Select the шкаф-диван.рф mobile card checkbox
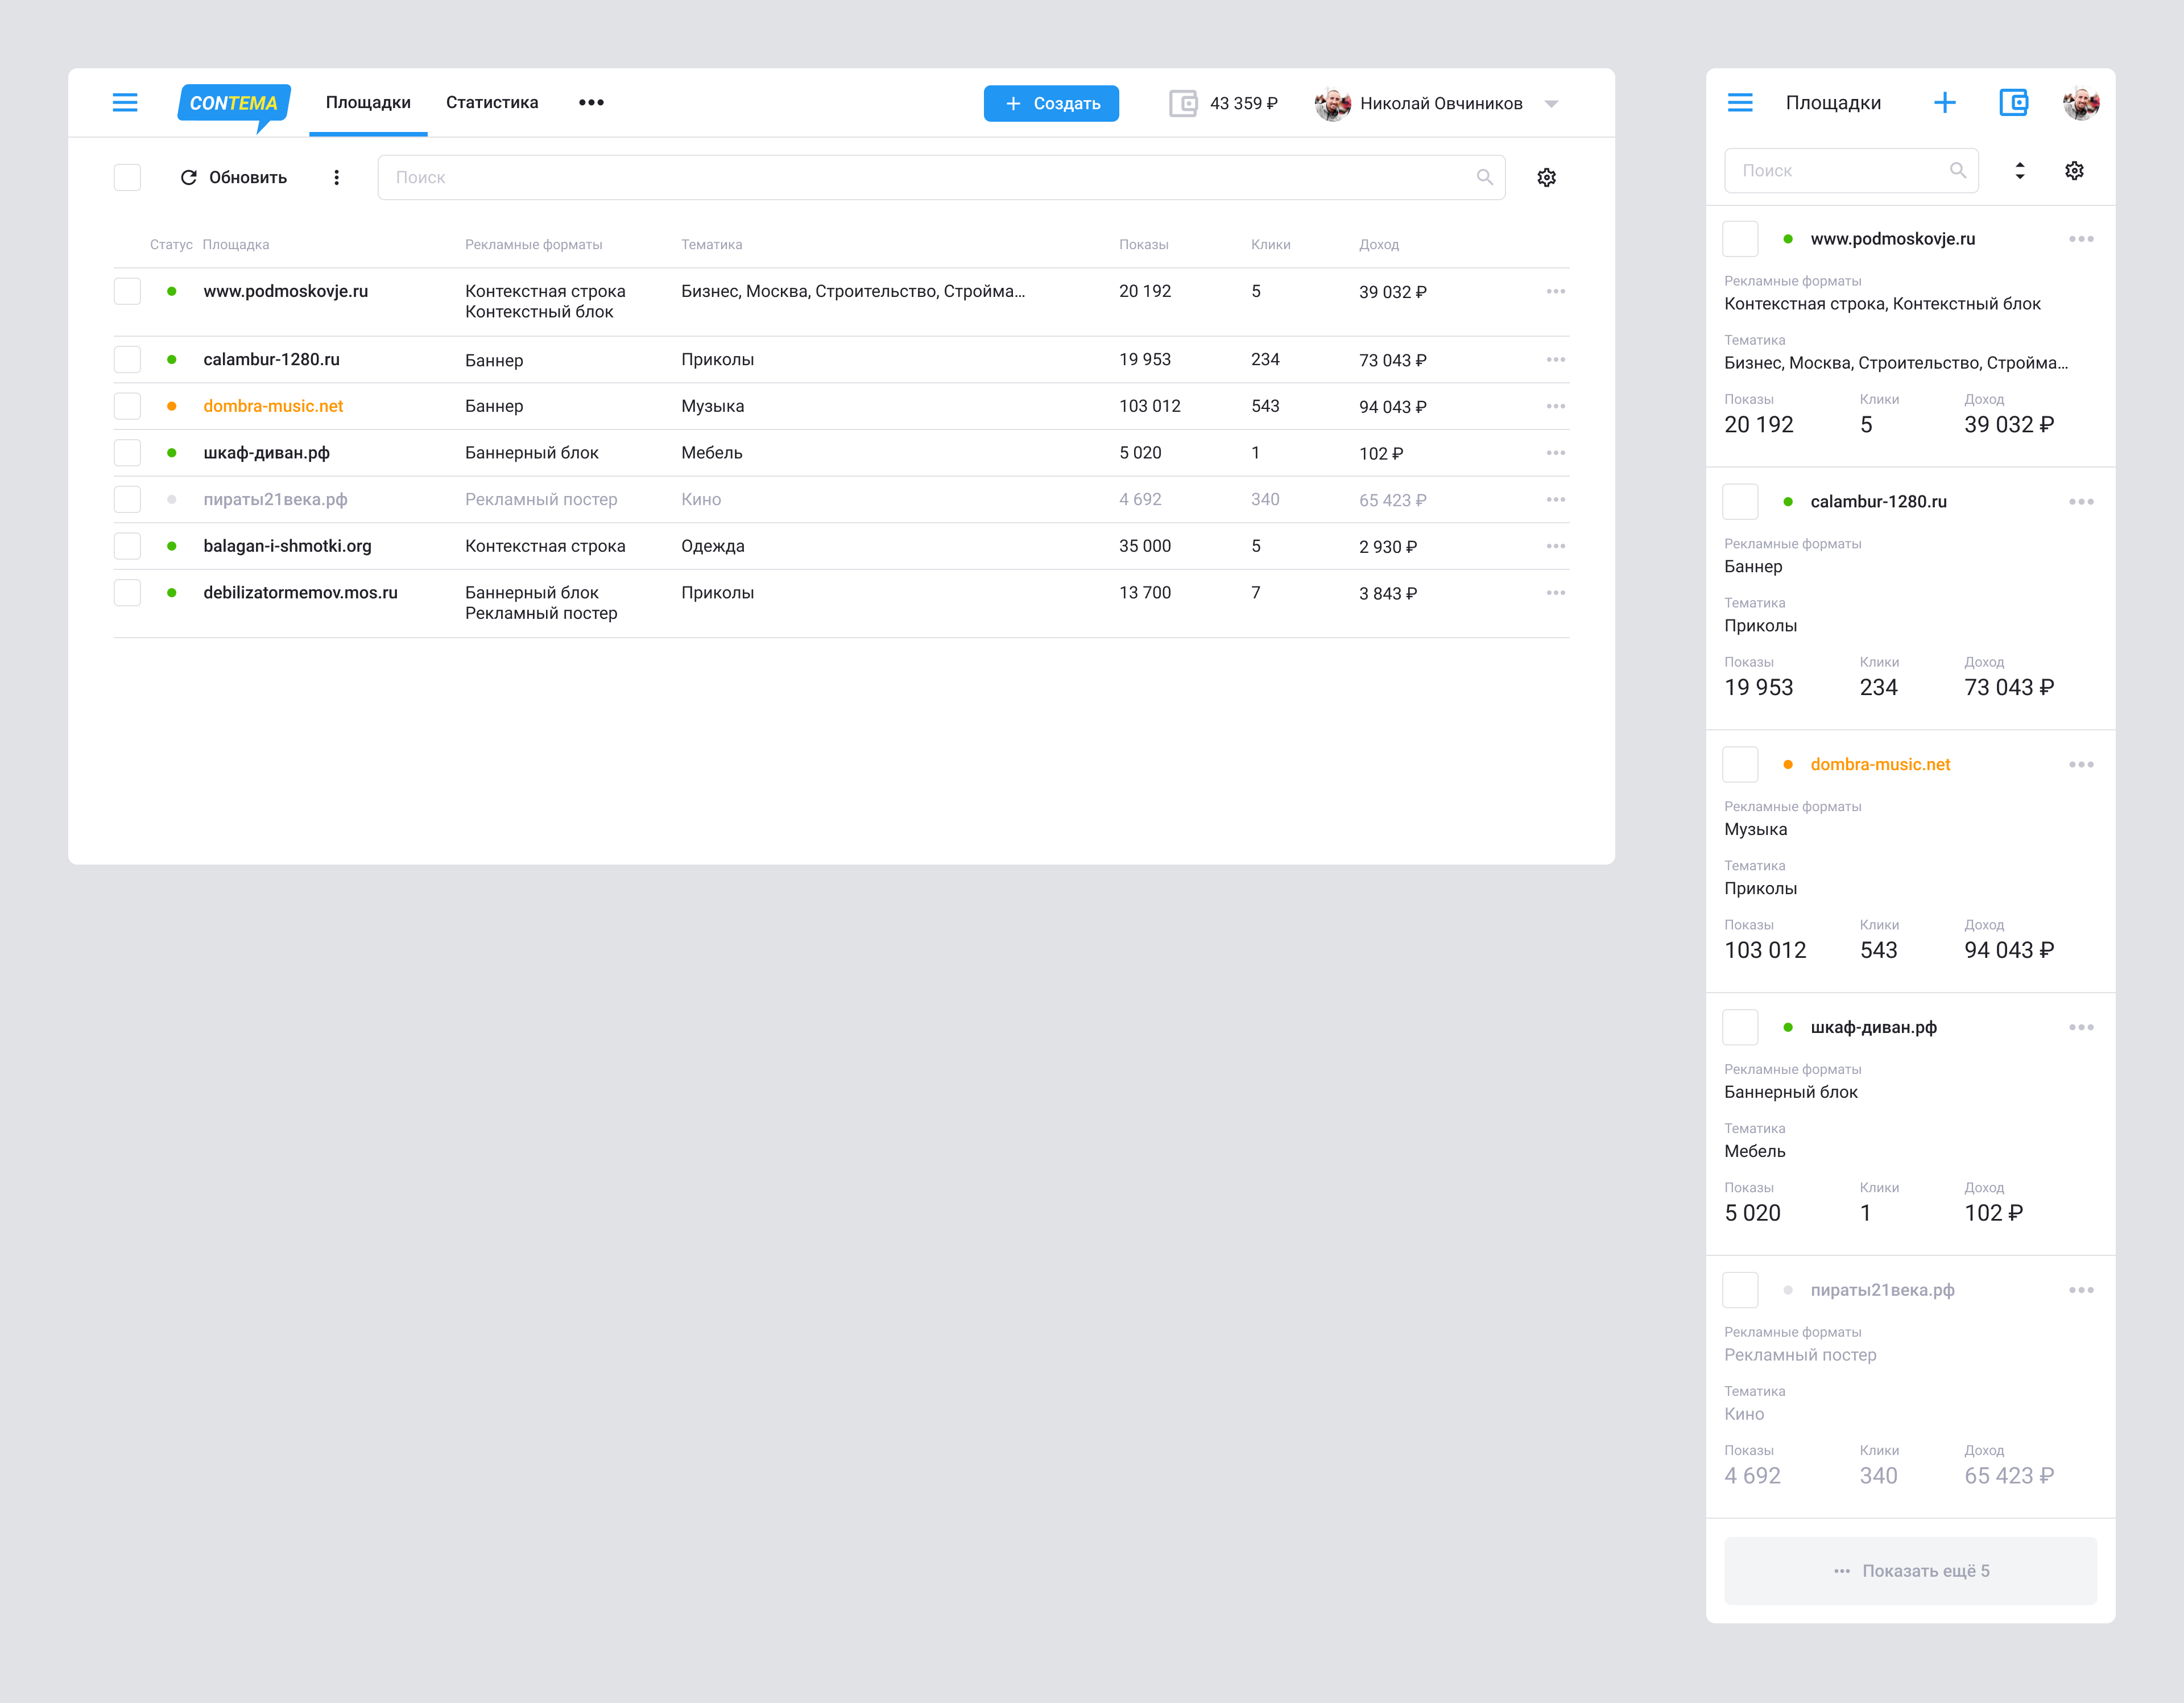The height and width of the screenshot is (1703, 2184). coord(1740,1028)
